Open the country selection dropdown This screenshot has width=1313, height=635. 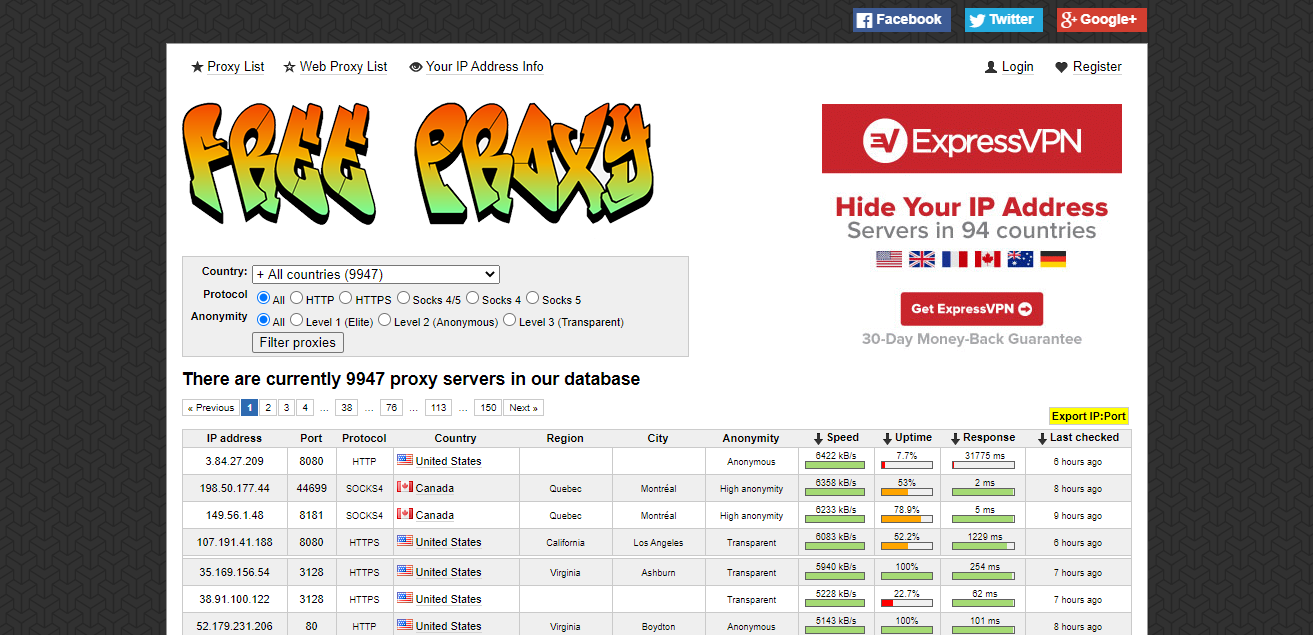(x=375, y=273)
